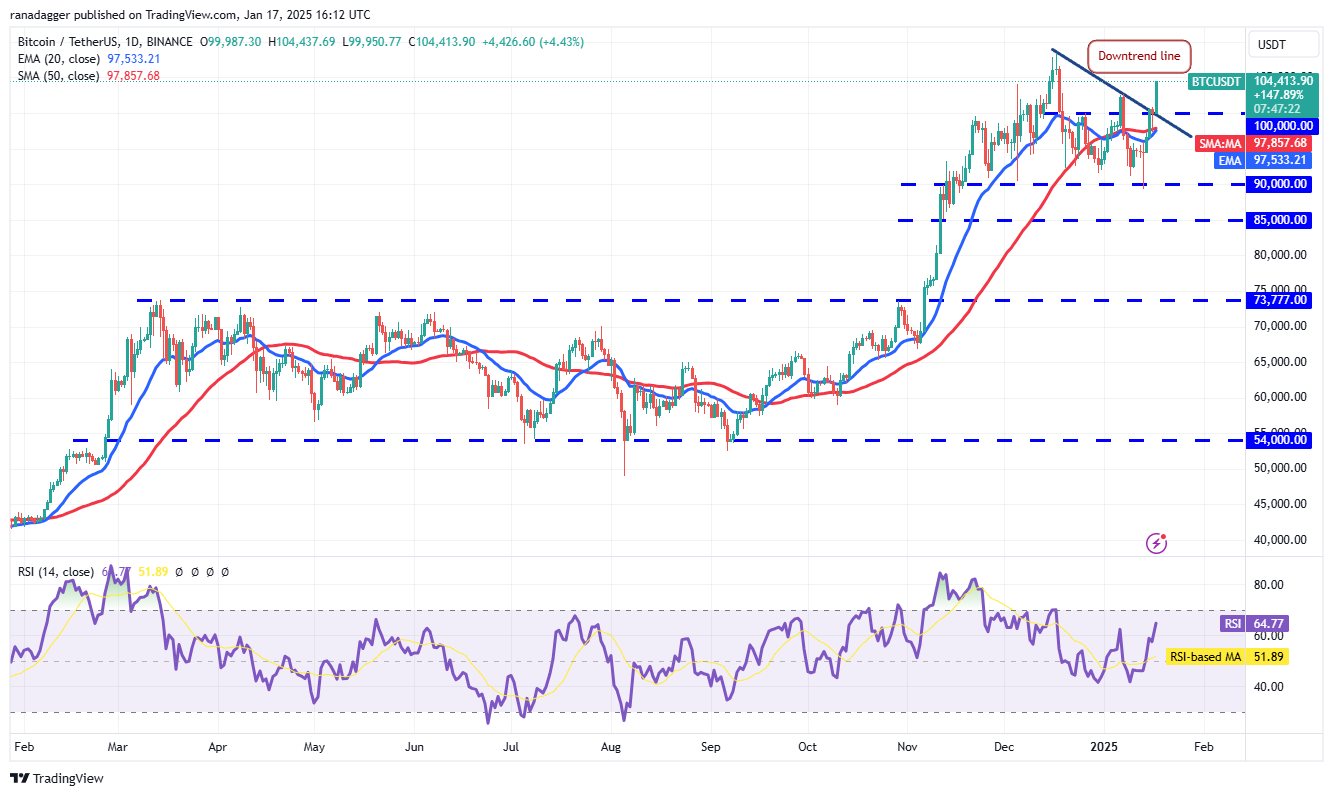The height and width of the screenshot is (796, 1333).
Task: Click the Sep label on the time axis
Action: [x=711, y=747]
